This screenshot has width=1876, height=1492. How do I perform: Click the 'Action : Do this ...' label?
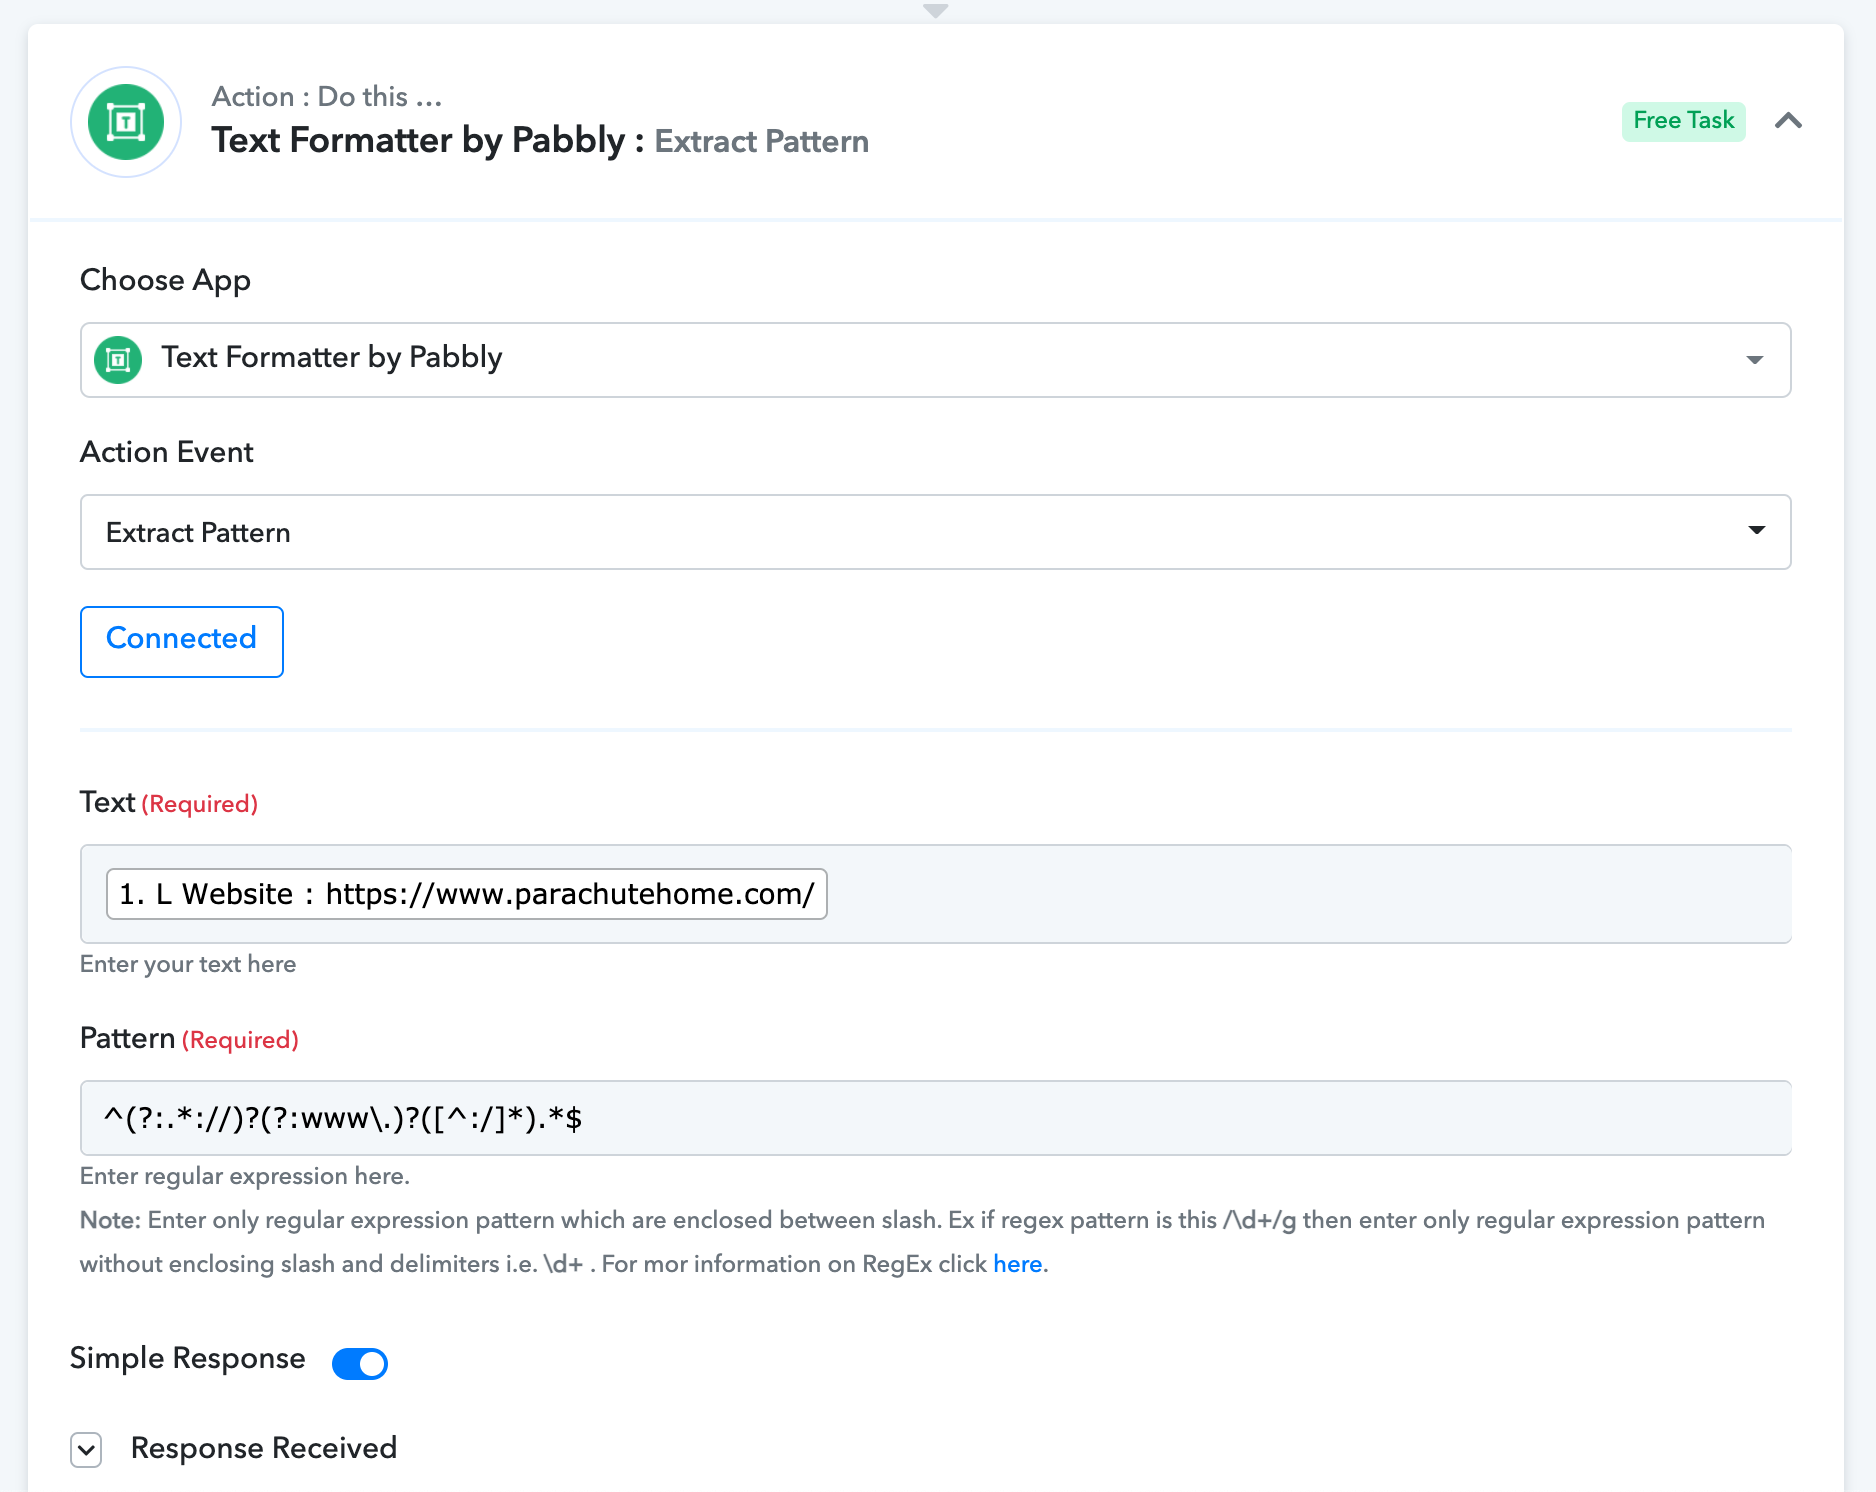pos(327,96)
